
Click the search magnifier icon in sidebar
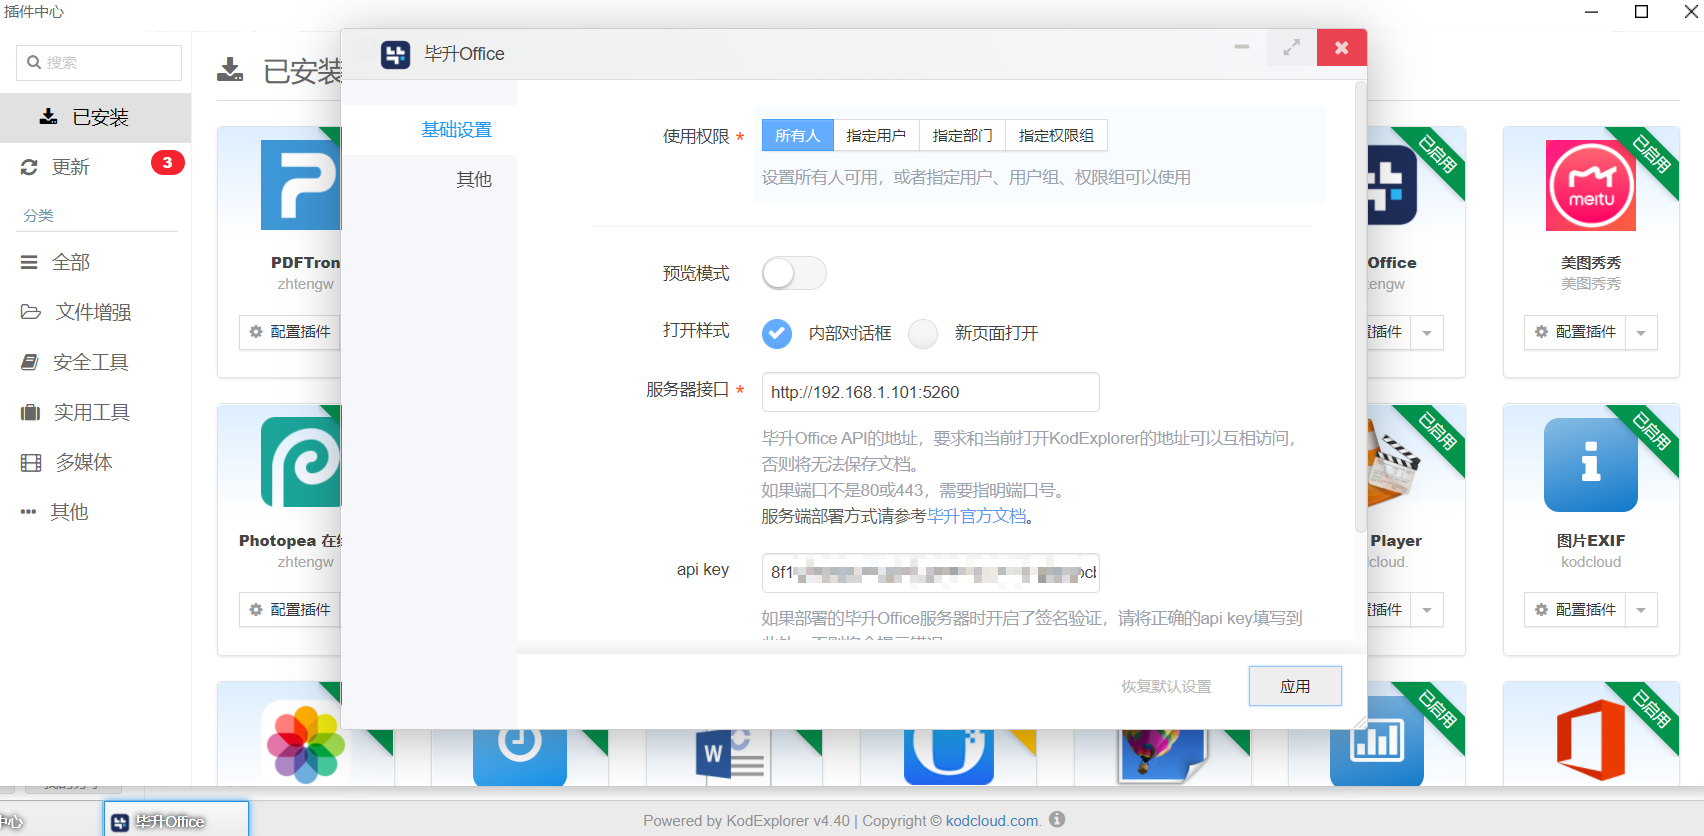click(x=34, y=62)
